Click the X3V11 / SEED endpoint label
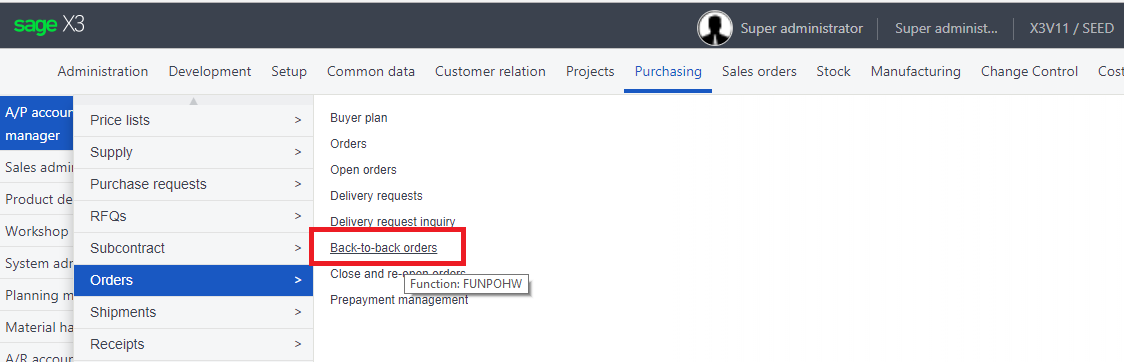Image resolution: width=1124 pixels, height=362 pixels. click(1072, 29)
